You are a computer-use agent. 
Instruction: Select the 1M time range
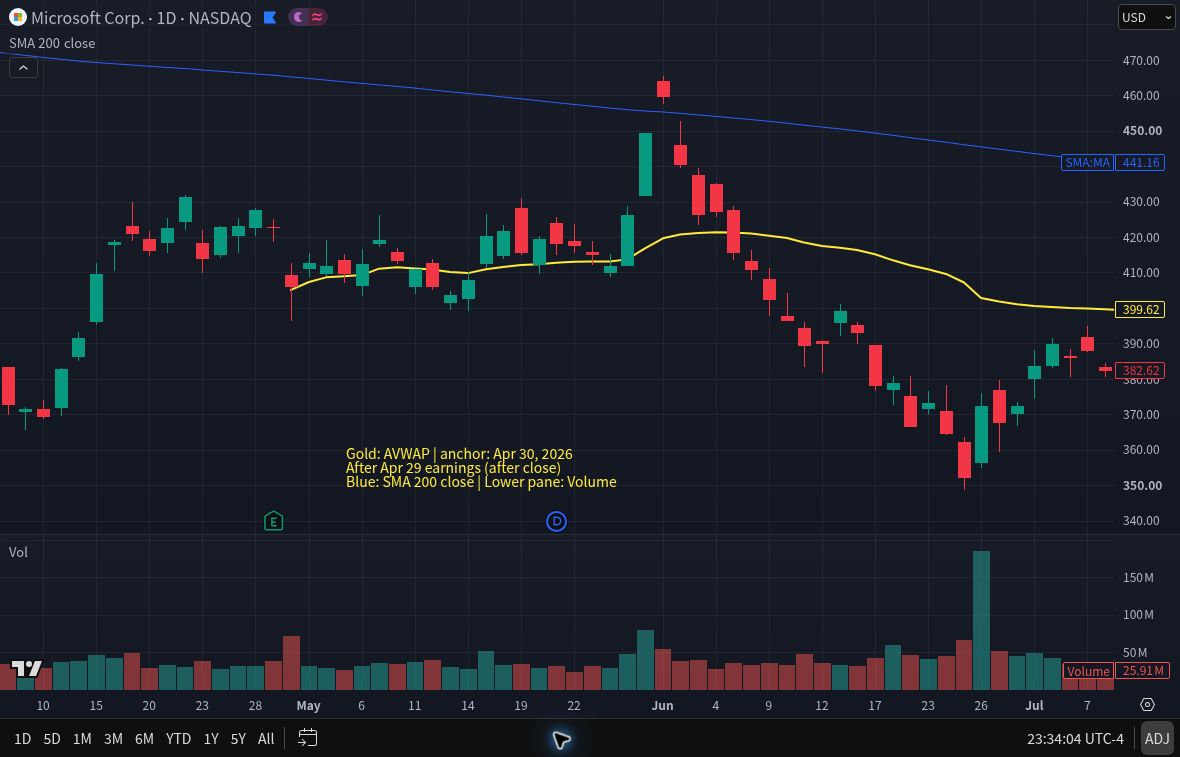point(82,738)
